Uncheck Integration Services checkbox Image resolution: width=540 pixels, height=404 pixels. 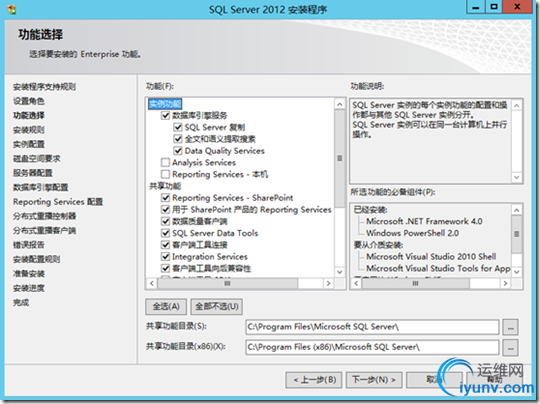point(166,256)
